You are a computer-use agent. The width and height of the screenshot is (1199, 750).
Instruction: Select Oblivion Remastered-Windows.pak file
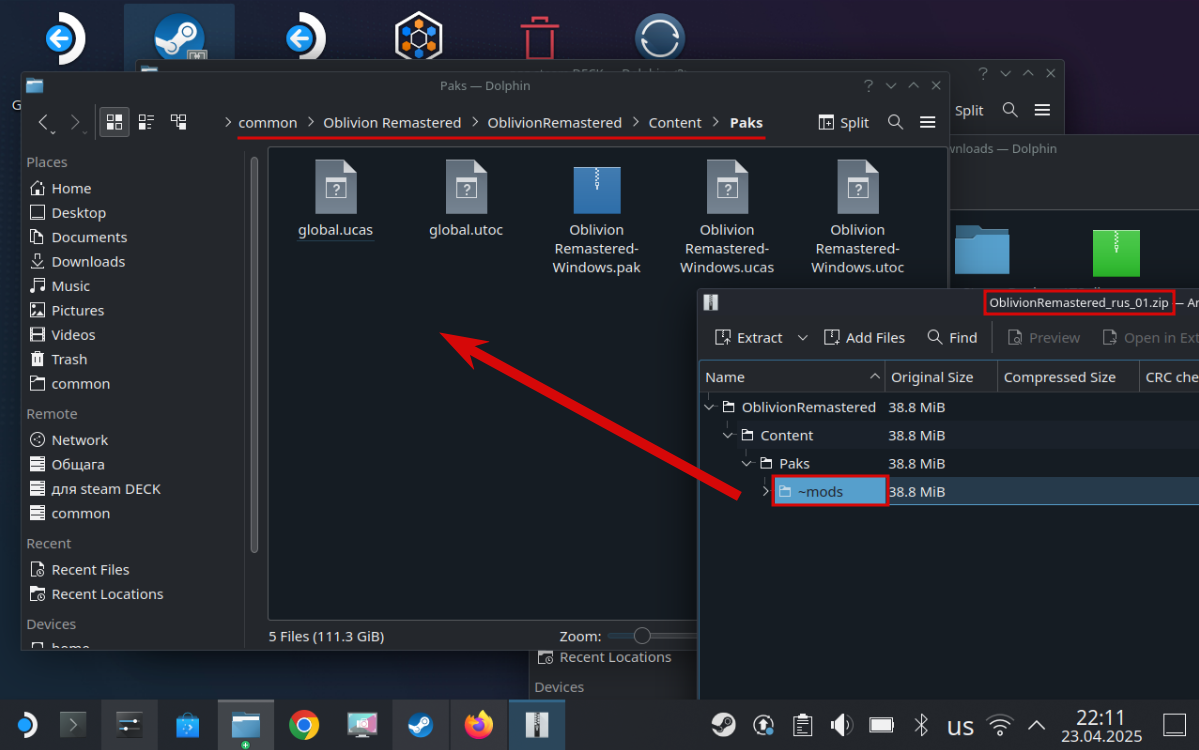click(x=596, y=218)
